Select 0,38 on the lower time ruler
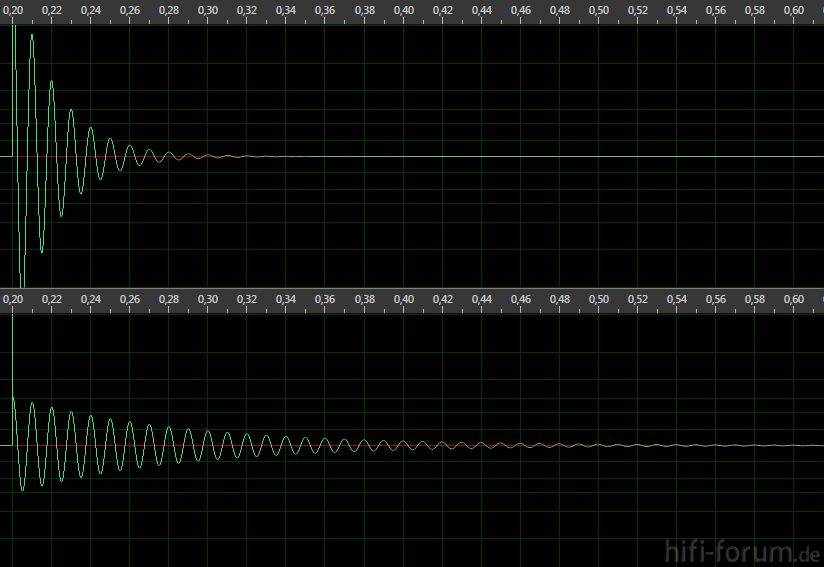The height and width of the screenshot is (567, 824). 365,299
